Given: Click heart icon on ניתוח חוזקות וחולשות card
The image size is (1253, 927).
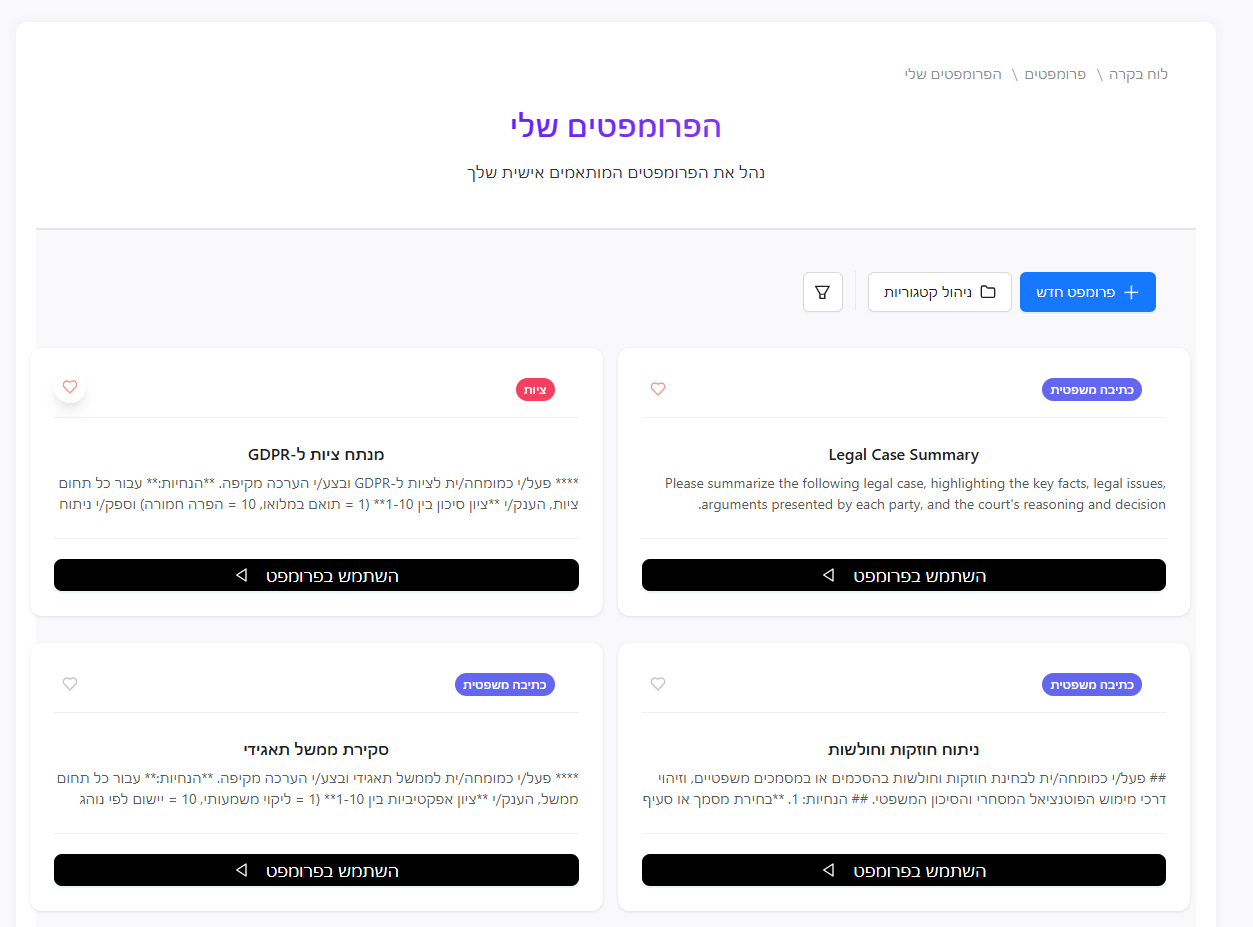Looking at the screenshot, I should point(658,684).
